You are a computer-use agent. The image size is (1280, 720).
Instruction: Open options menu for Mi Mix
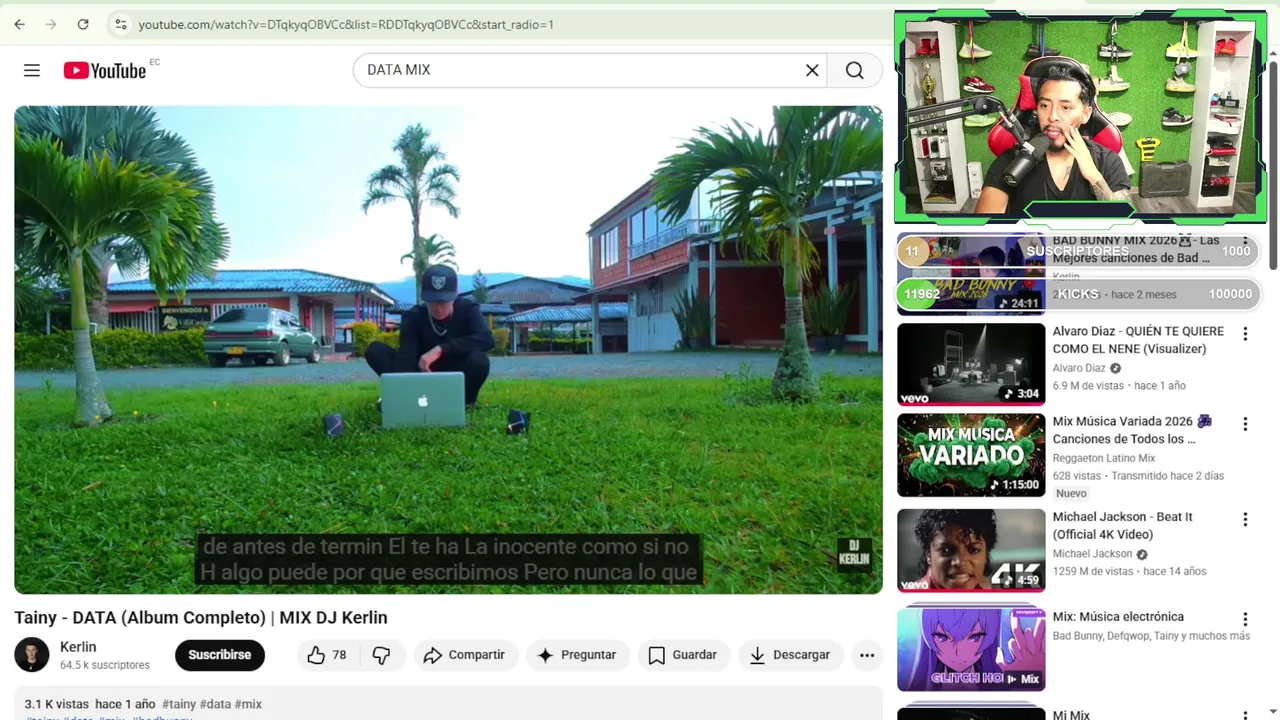point(1245,715)
